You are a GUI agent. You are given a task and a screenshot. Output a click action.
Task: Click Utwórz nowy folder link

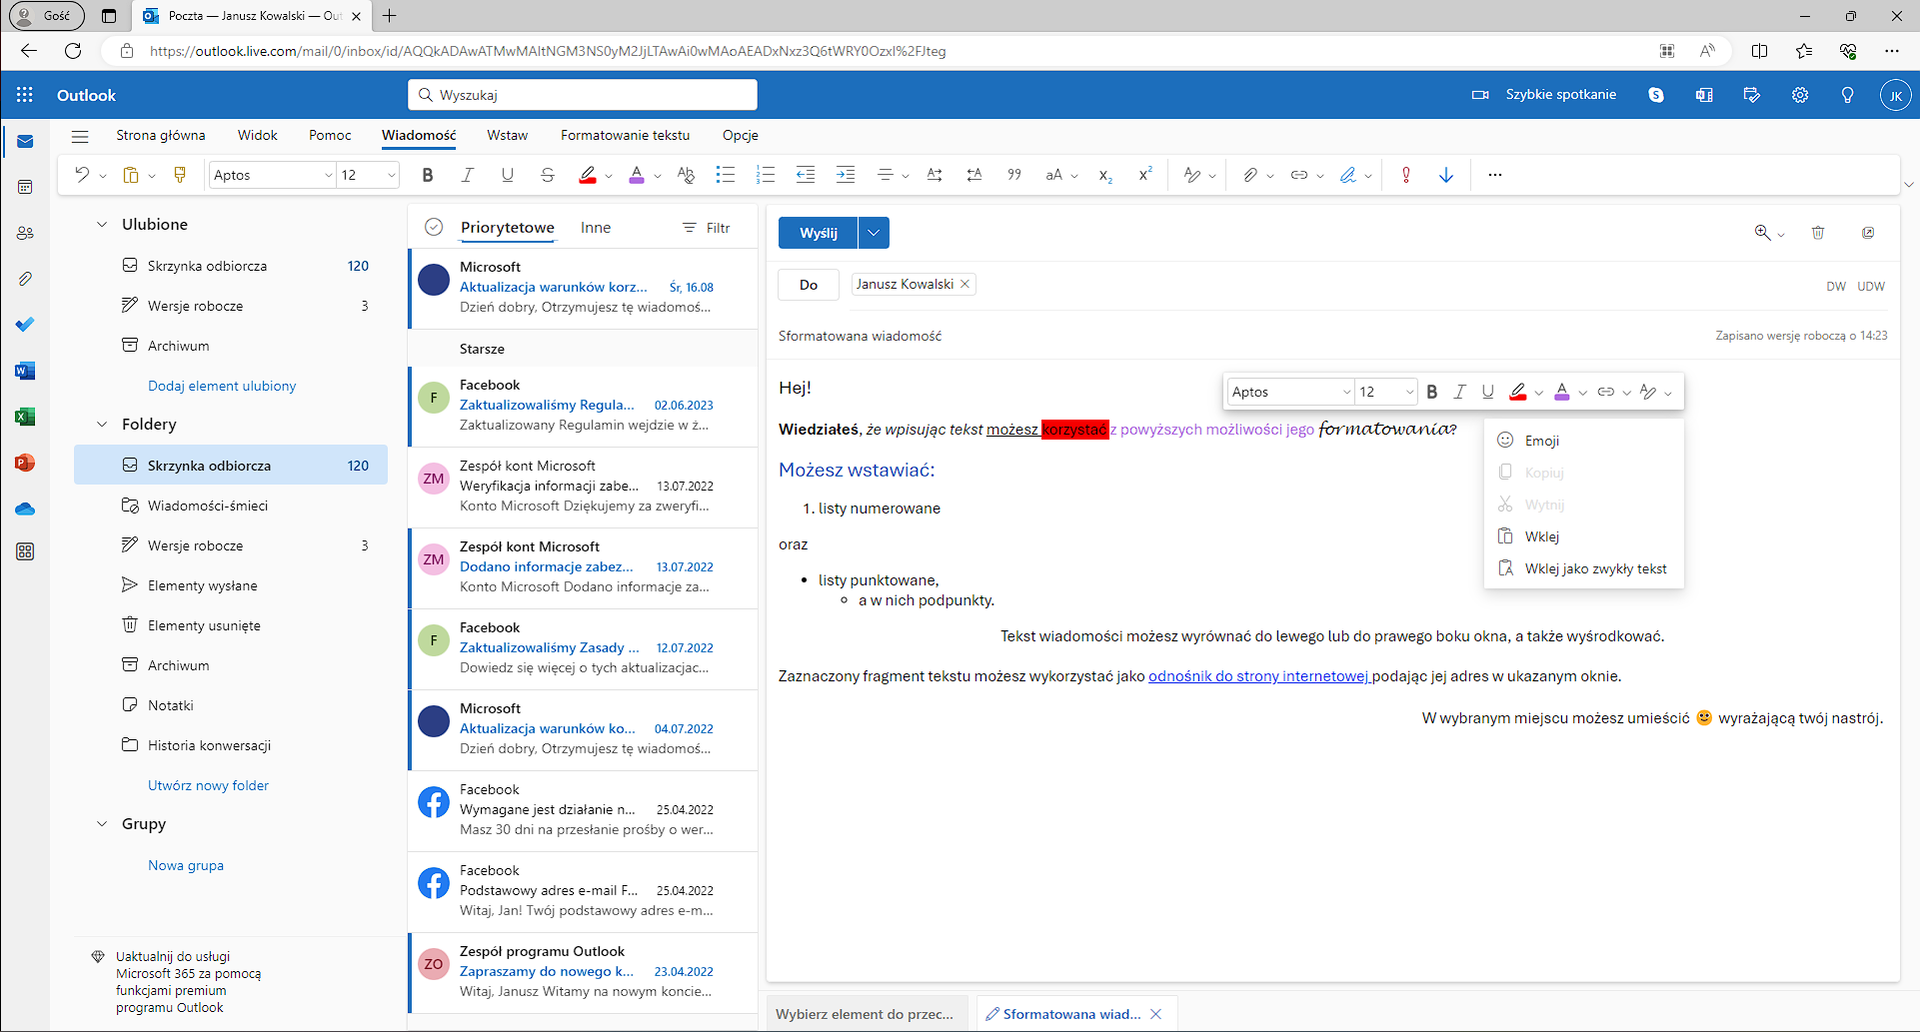click(x=208, y=786)
